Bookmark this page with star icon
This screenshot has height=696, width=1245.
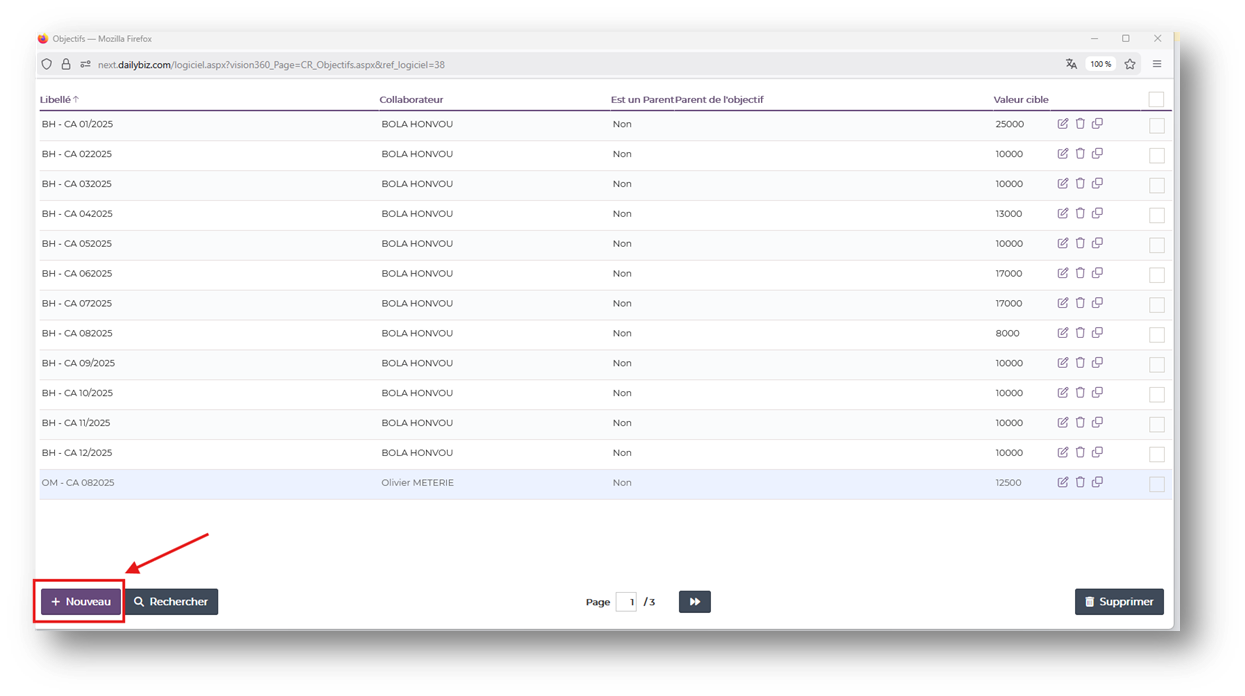pos(1130,64)
